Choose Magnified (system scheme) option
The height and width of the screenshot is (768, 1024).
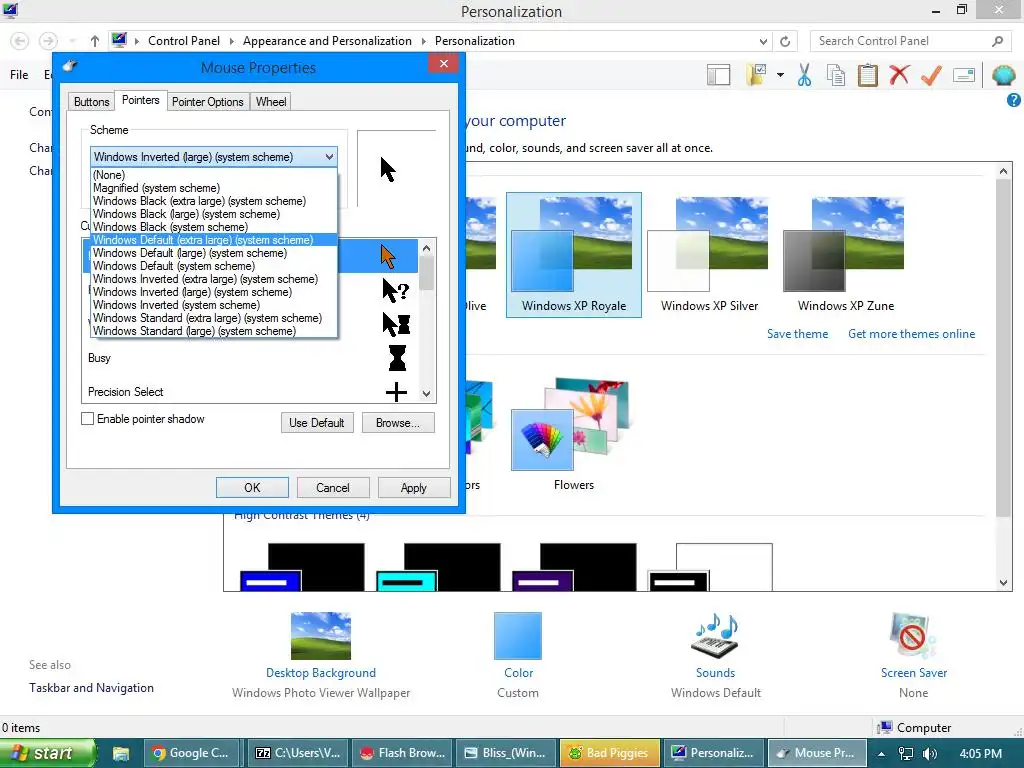pos(214,187)
